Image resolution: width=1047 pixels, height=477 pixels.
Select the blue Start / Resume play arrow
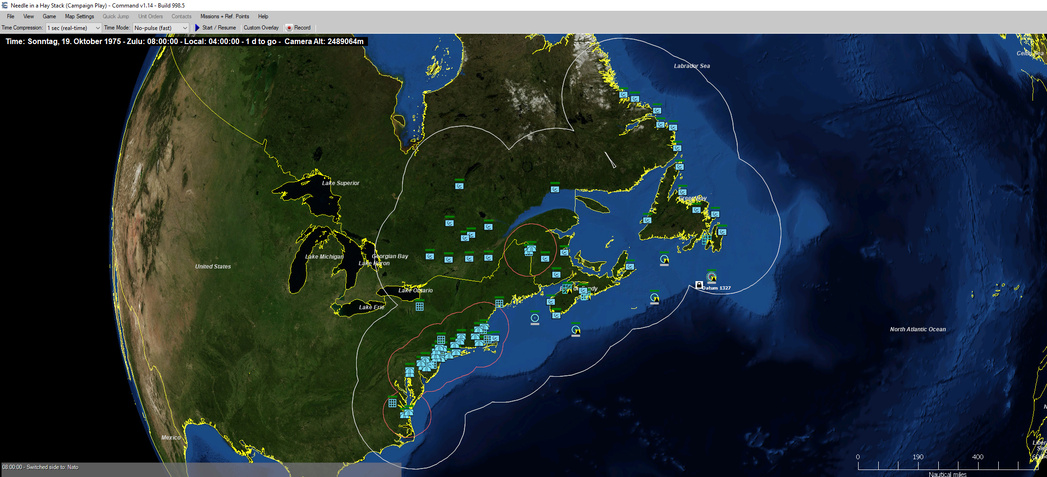[197, 28]
